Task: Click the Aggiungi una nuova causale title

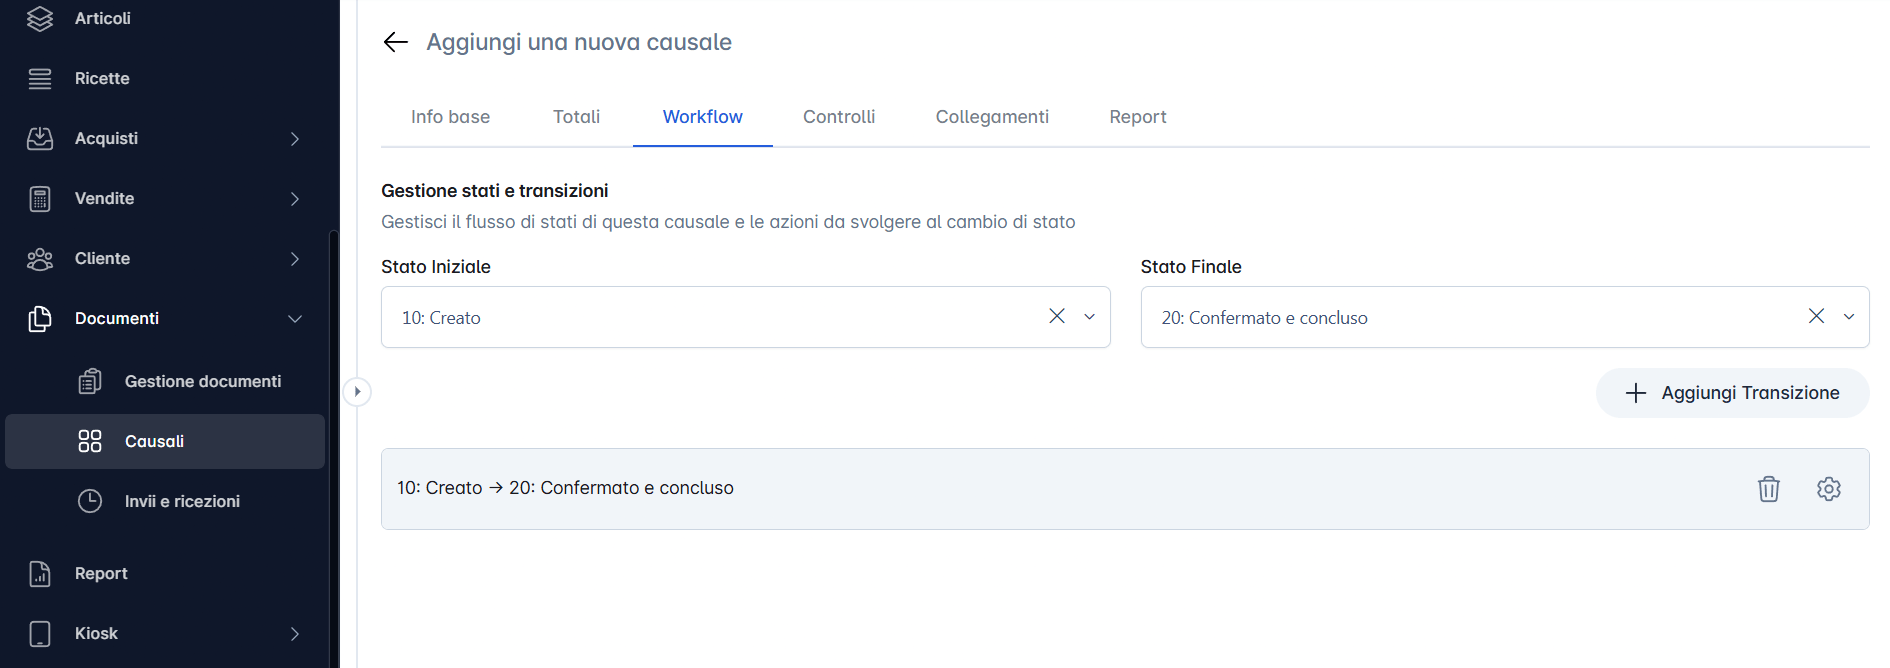Action: pyautogui.click(x=579, y=42)
